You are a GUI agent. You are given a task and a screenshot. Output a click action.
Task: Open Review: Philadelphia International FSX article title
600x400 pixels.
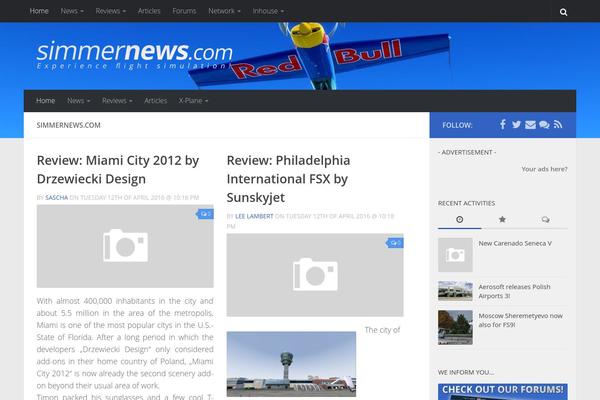point(288,179)
